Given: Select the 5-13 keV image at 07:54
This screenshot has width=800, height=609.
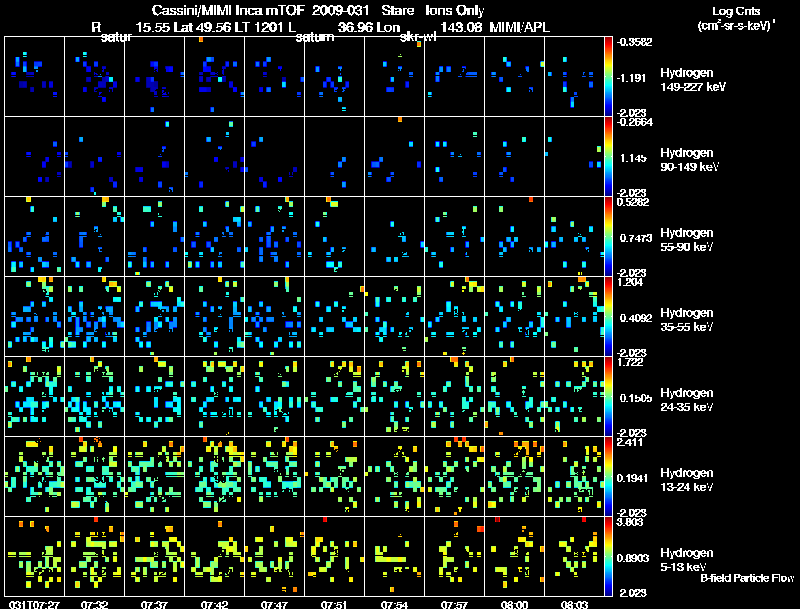Looking at the screenshot, I should tap(394, 557).
